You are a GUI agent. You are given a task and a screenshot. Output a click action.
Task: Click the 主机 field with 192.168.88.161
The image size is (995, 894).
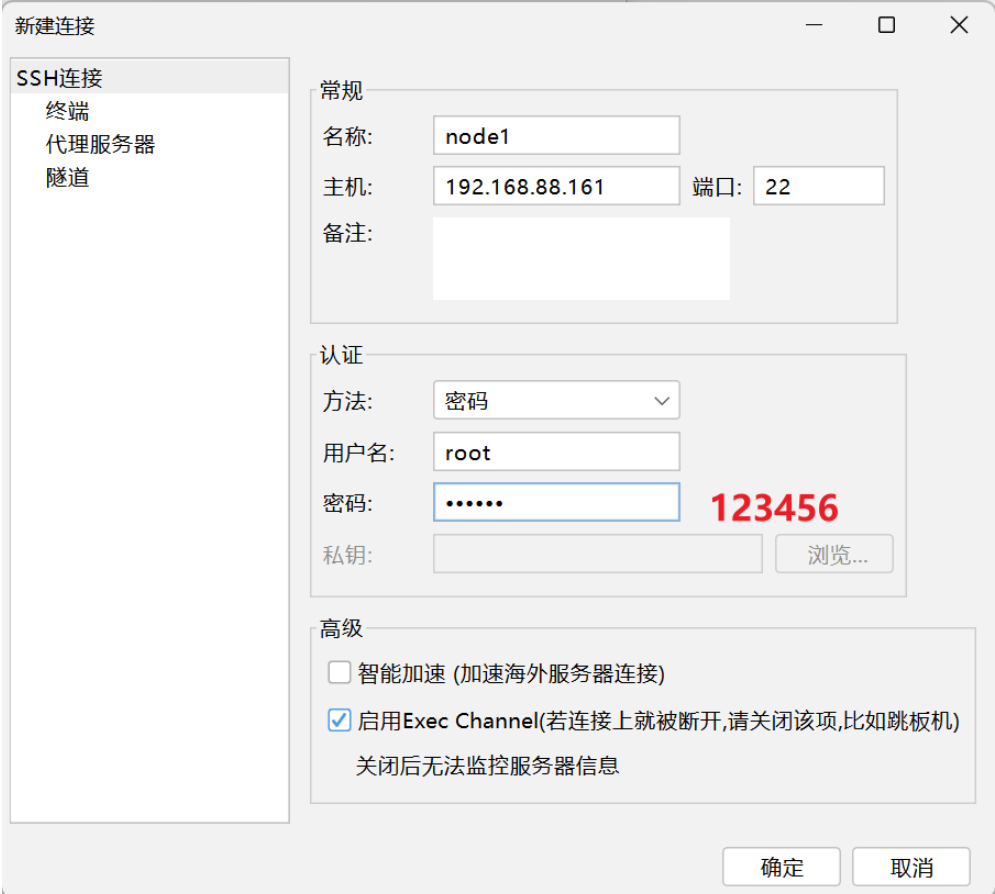(x=556, y=186)
